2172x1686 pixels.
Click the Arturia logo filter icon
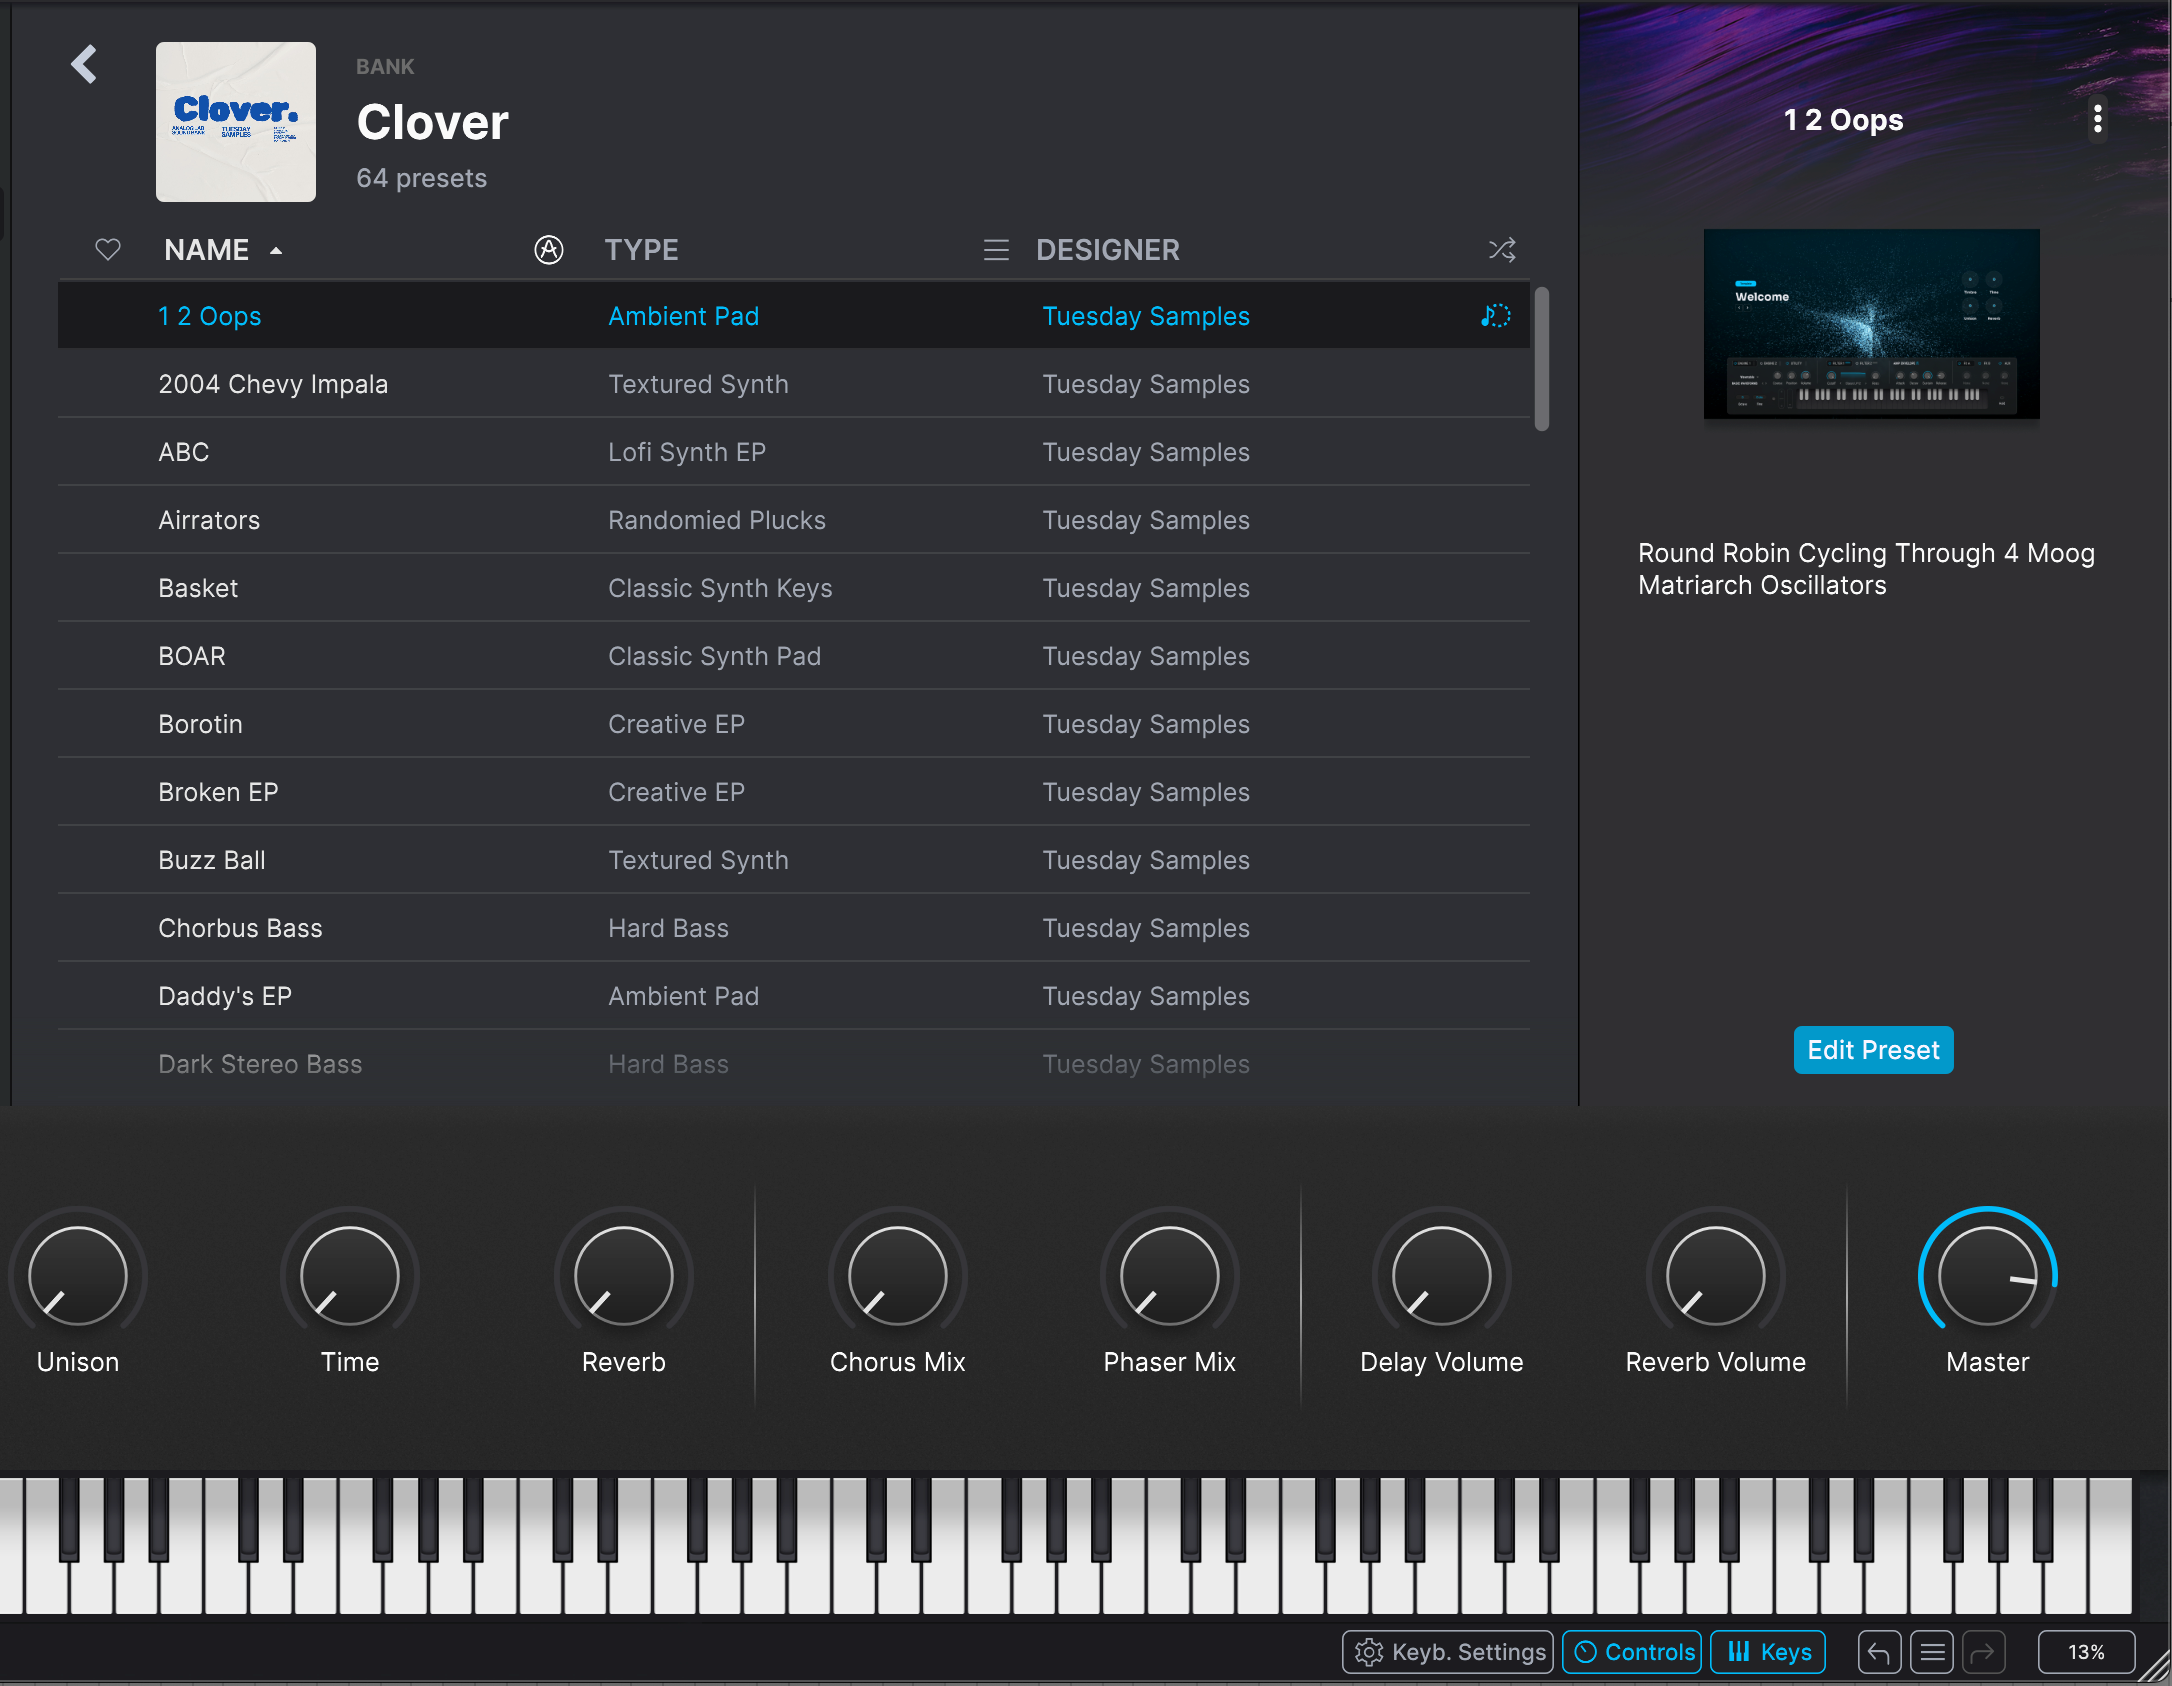pos(549,249)
